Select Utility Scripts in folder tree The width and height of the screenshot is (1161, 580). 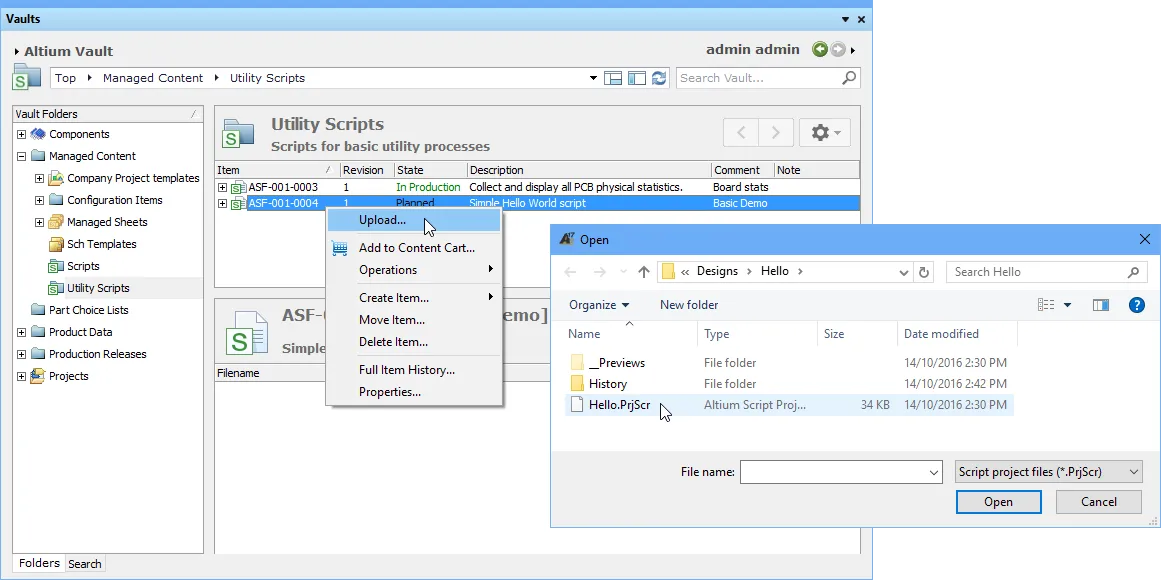[x=98, y=288]
